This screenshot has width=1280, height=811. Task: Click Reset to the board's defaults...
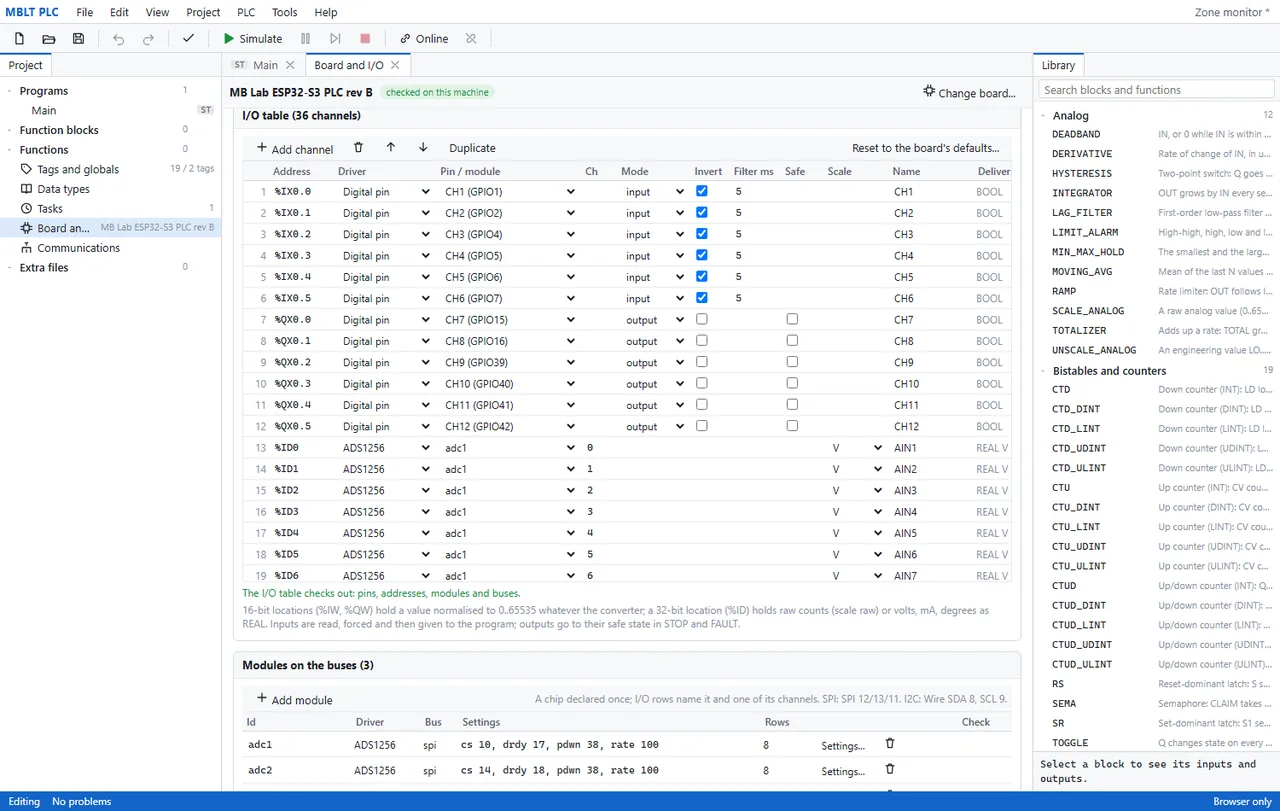pyautogui.click(x=925, y=148)
